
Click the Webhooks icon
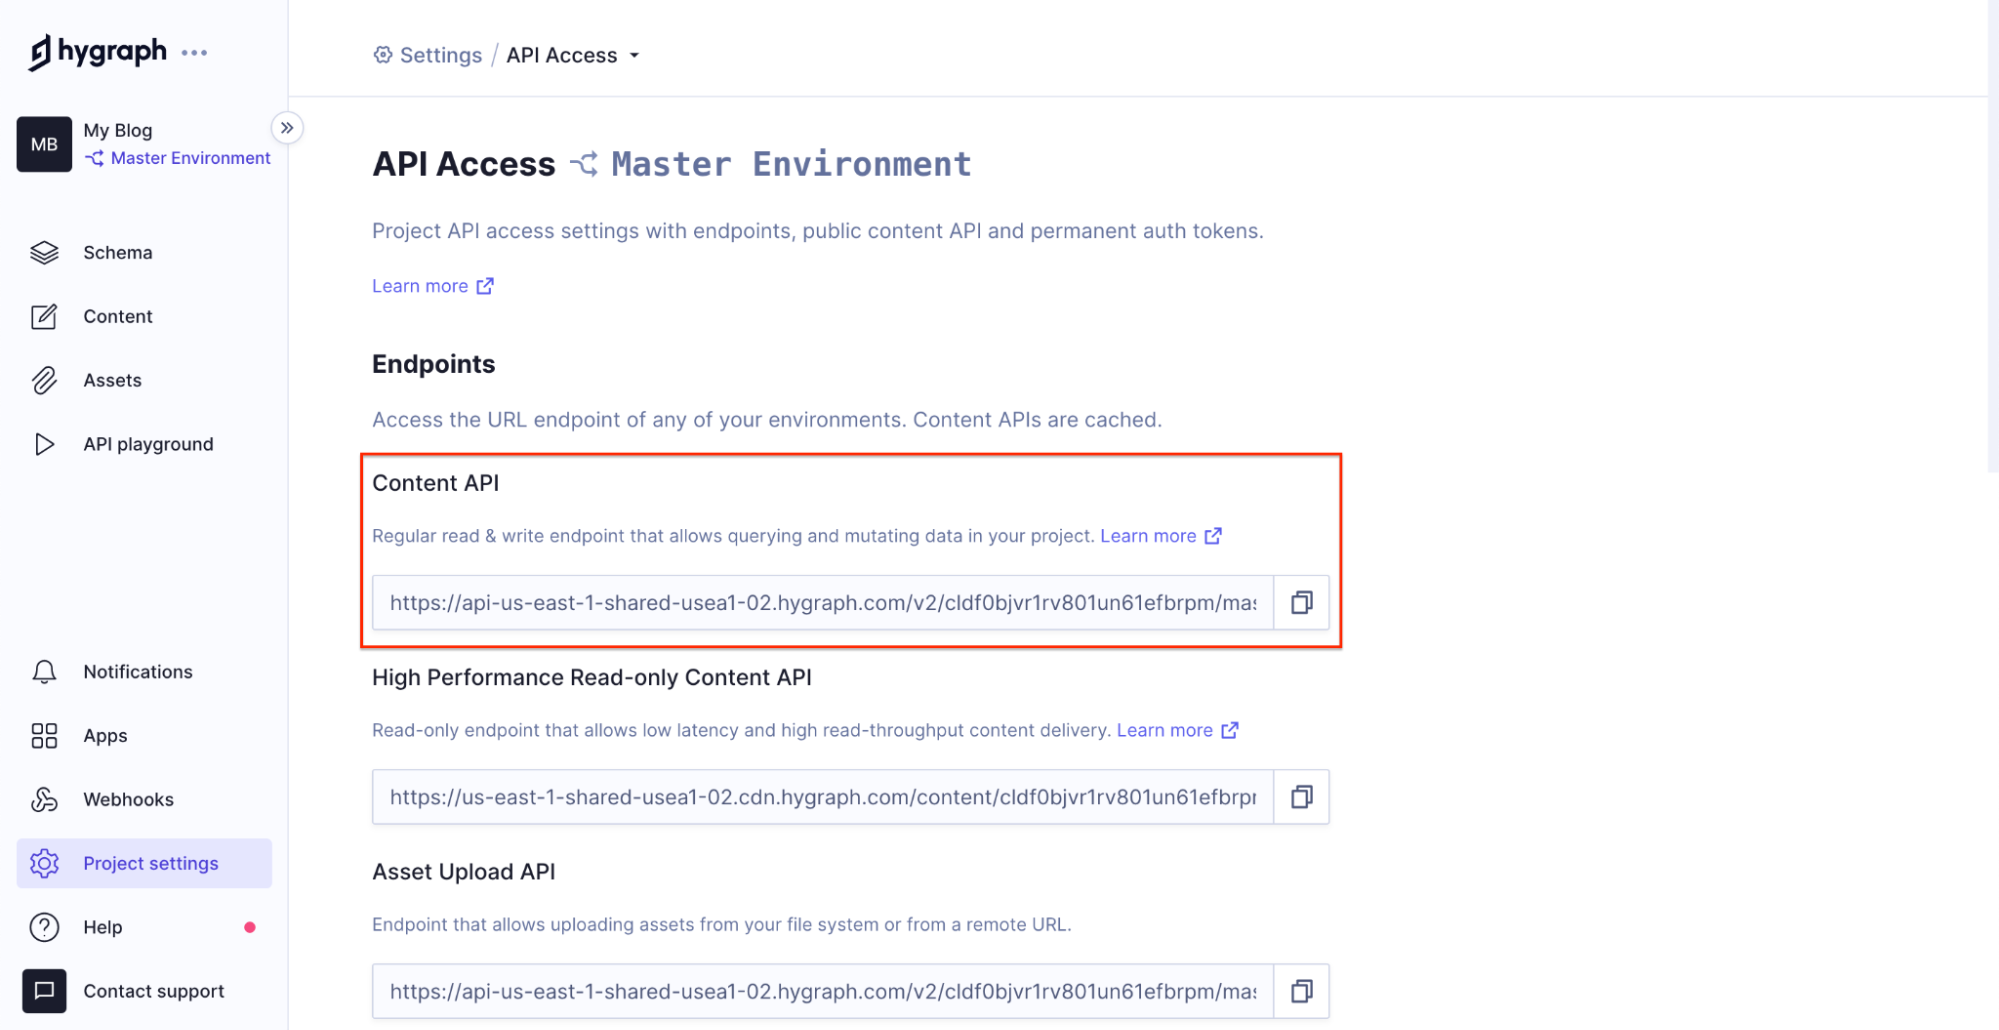[x=44, y=800]
